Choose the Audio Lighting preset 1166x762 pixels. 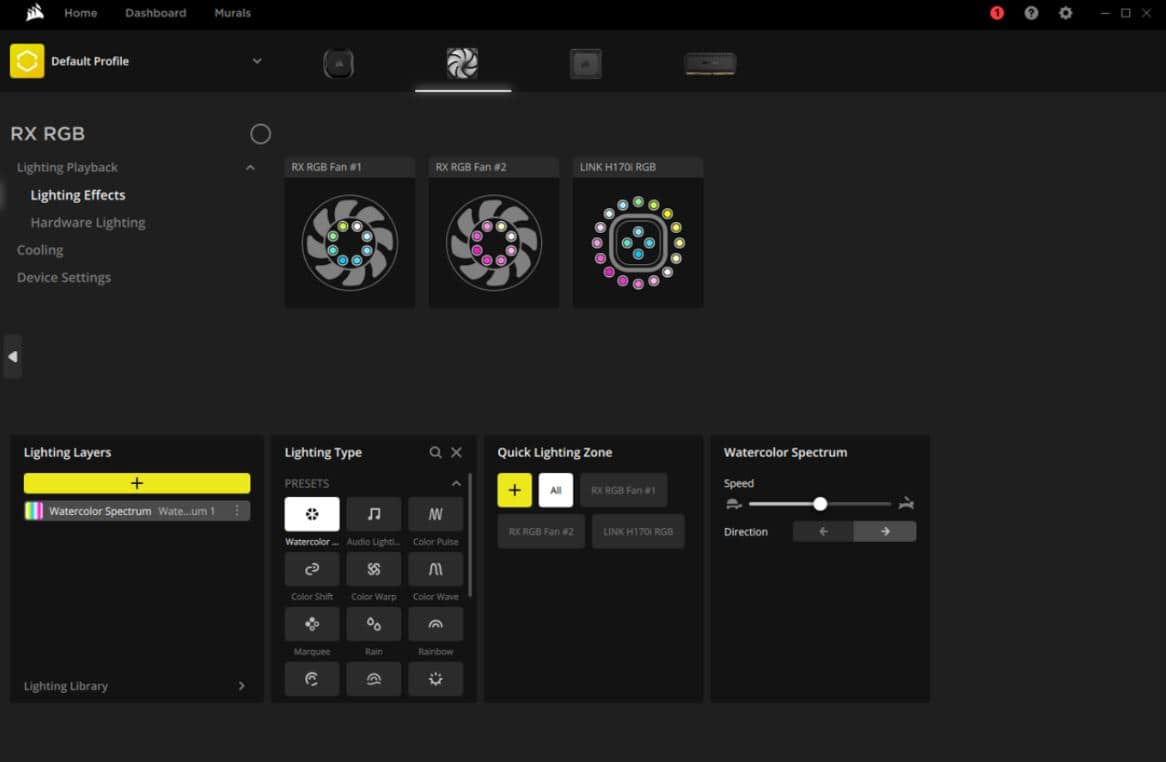point(373,514)
